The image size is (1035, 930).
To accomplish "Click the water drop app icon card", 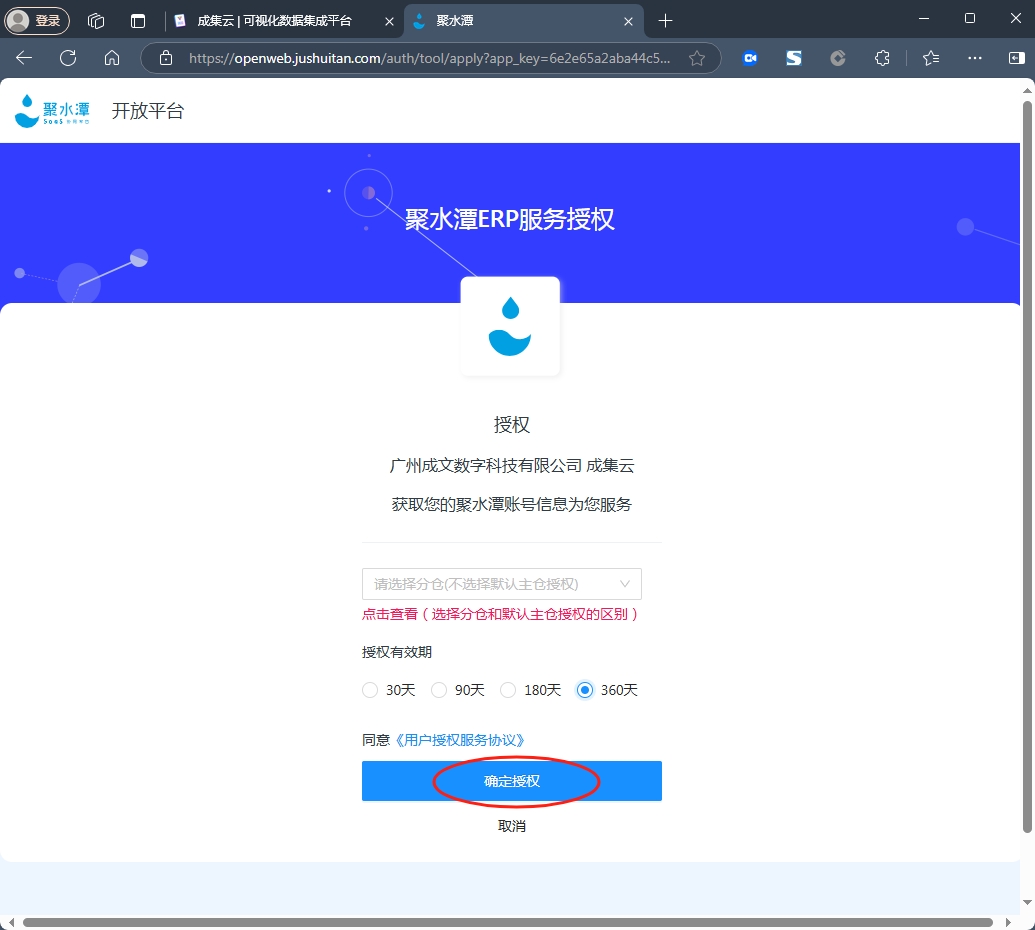I will pos(510,326).
